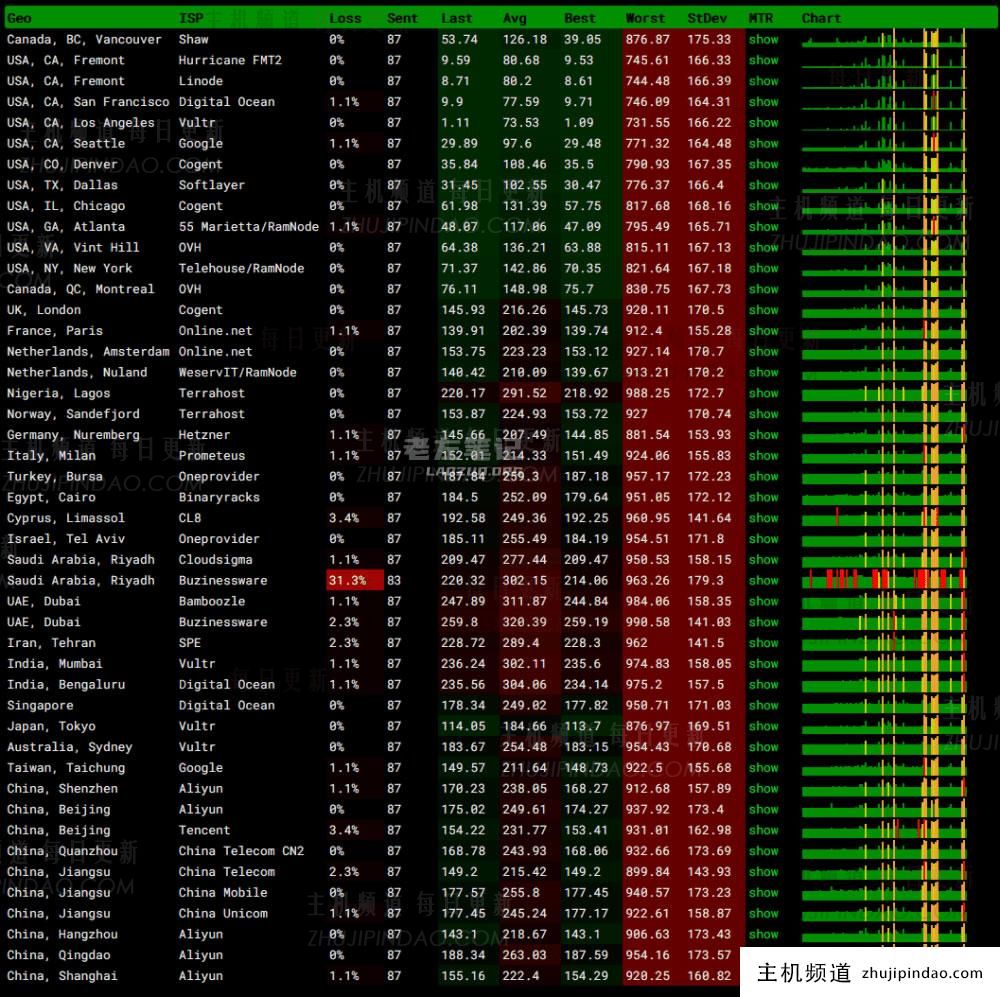This screenshot has height=997, width=1000.
Task: Sort by the Best column header
Action: (x=580, y=18)
